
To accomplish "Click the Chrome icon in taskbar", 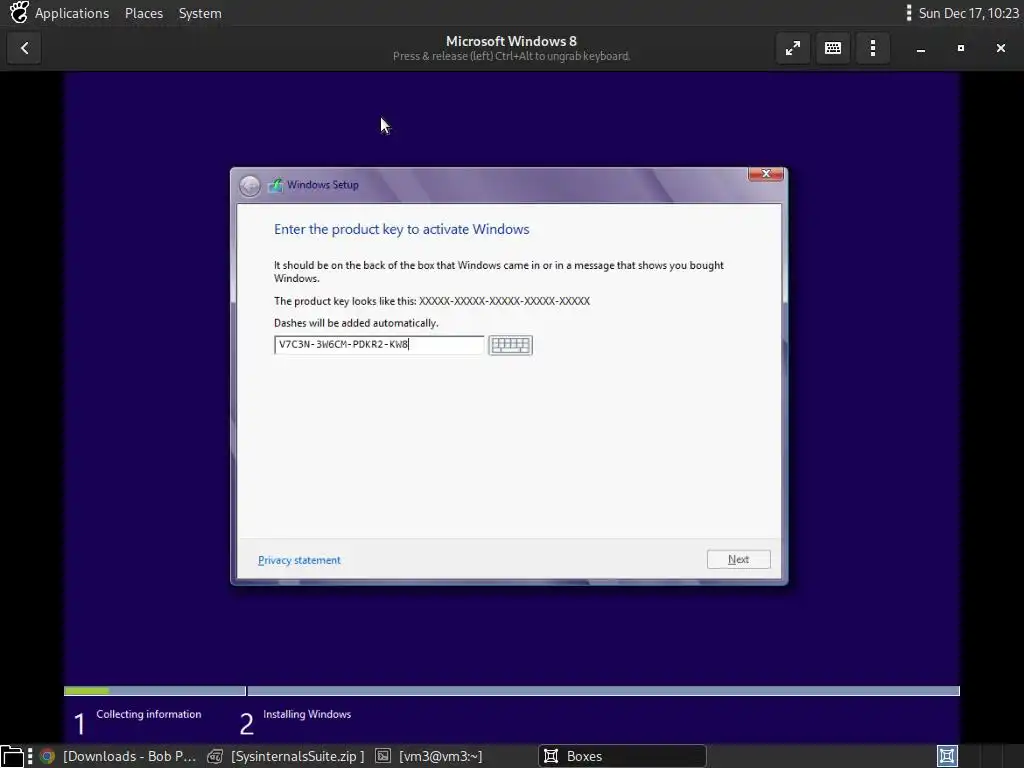I will [47, 756].
